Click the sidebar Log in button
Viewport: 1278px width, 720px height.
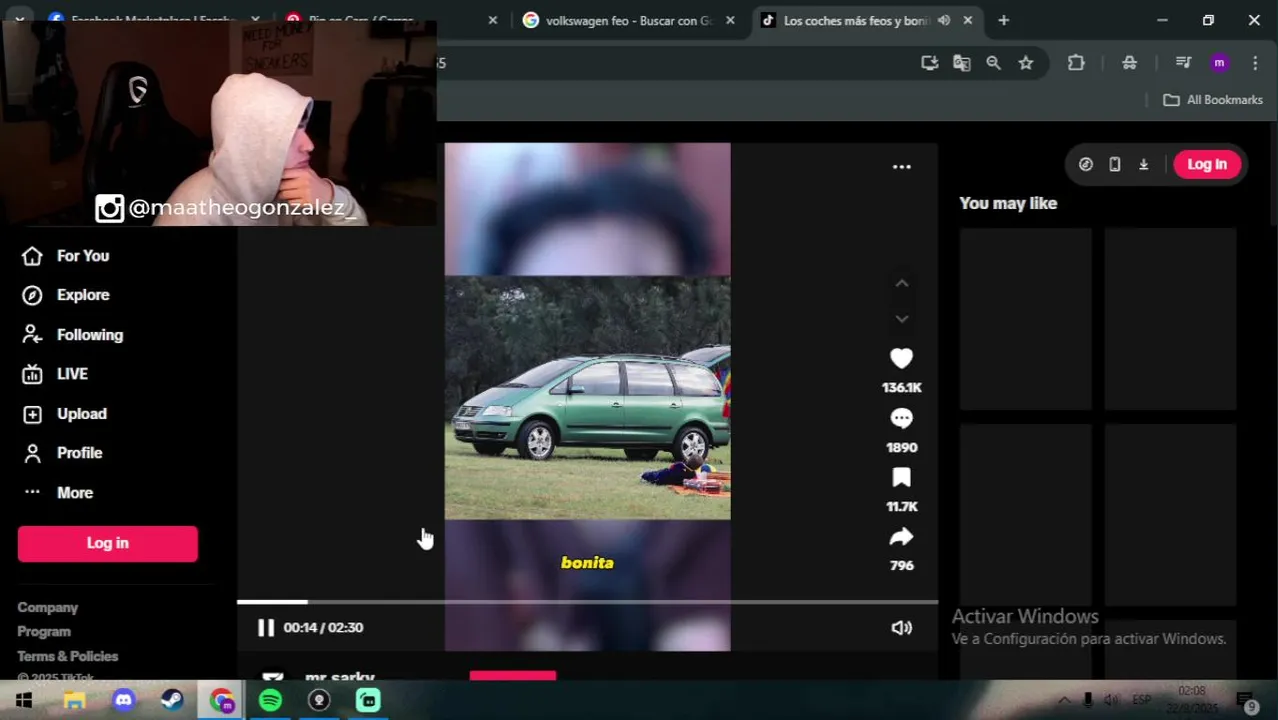pyautogui.click(x=108, y=543)
